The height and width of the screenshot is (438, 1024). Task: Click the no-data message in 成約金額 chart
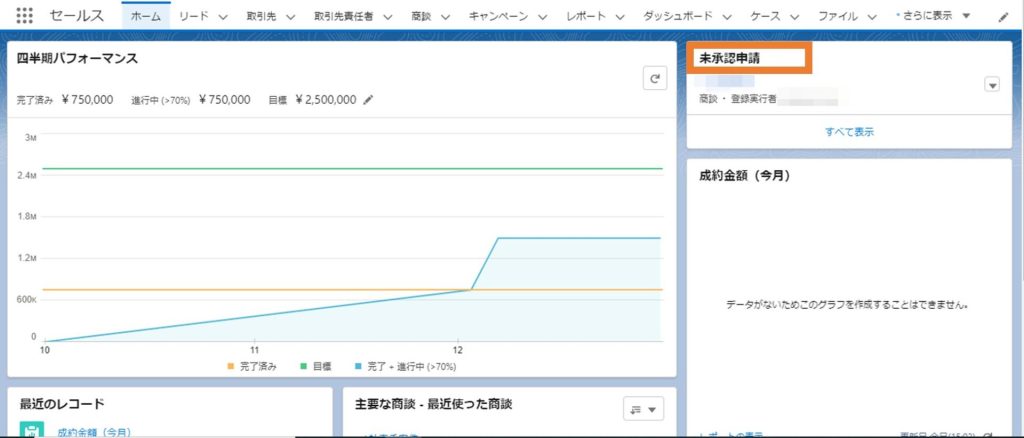tap(846, 305)
